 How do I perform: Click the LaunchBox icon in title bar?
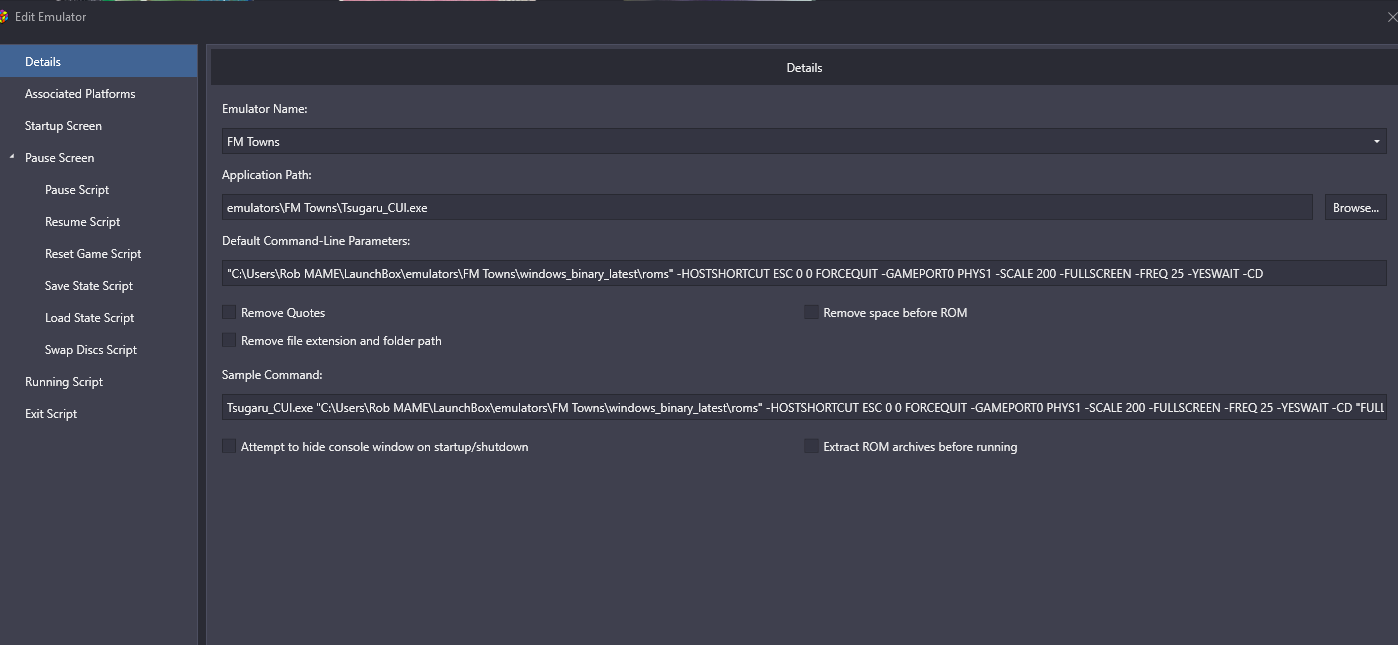click(x=3, y=17)
